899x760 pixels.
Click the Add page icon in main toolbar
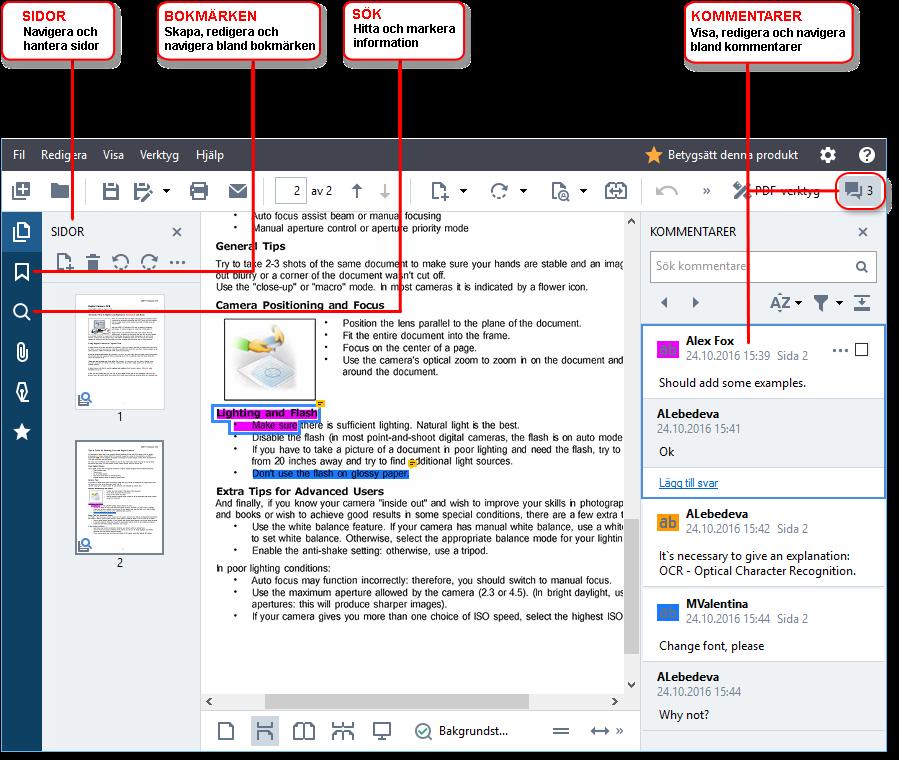(440, 191)
